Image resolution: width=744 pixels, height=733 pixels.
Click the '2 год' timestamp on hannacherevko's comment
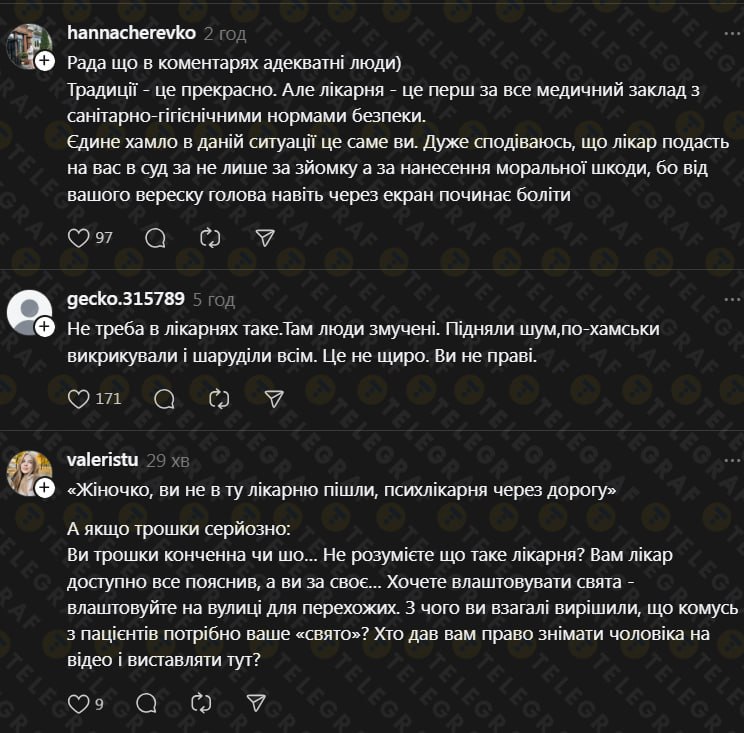pyautogui.click(x=225, y=33)
